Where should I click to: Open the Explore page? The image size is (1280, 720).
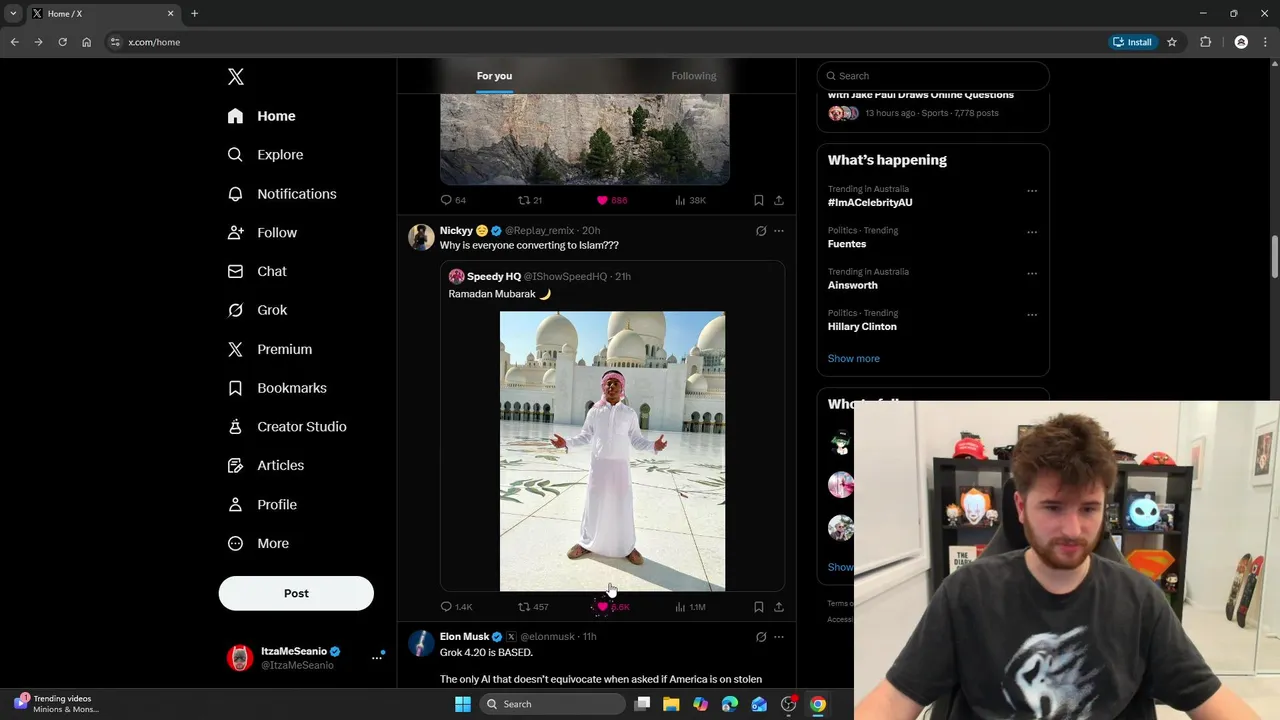pos(266,155)
